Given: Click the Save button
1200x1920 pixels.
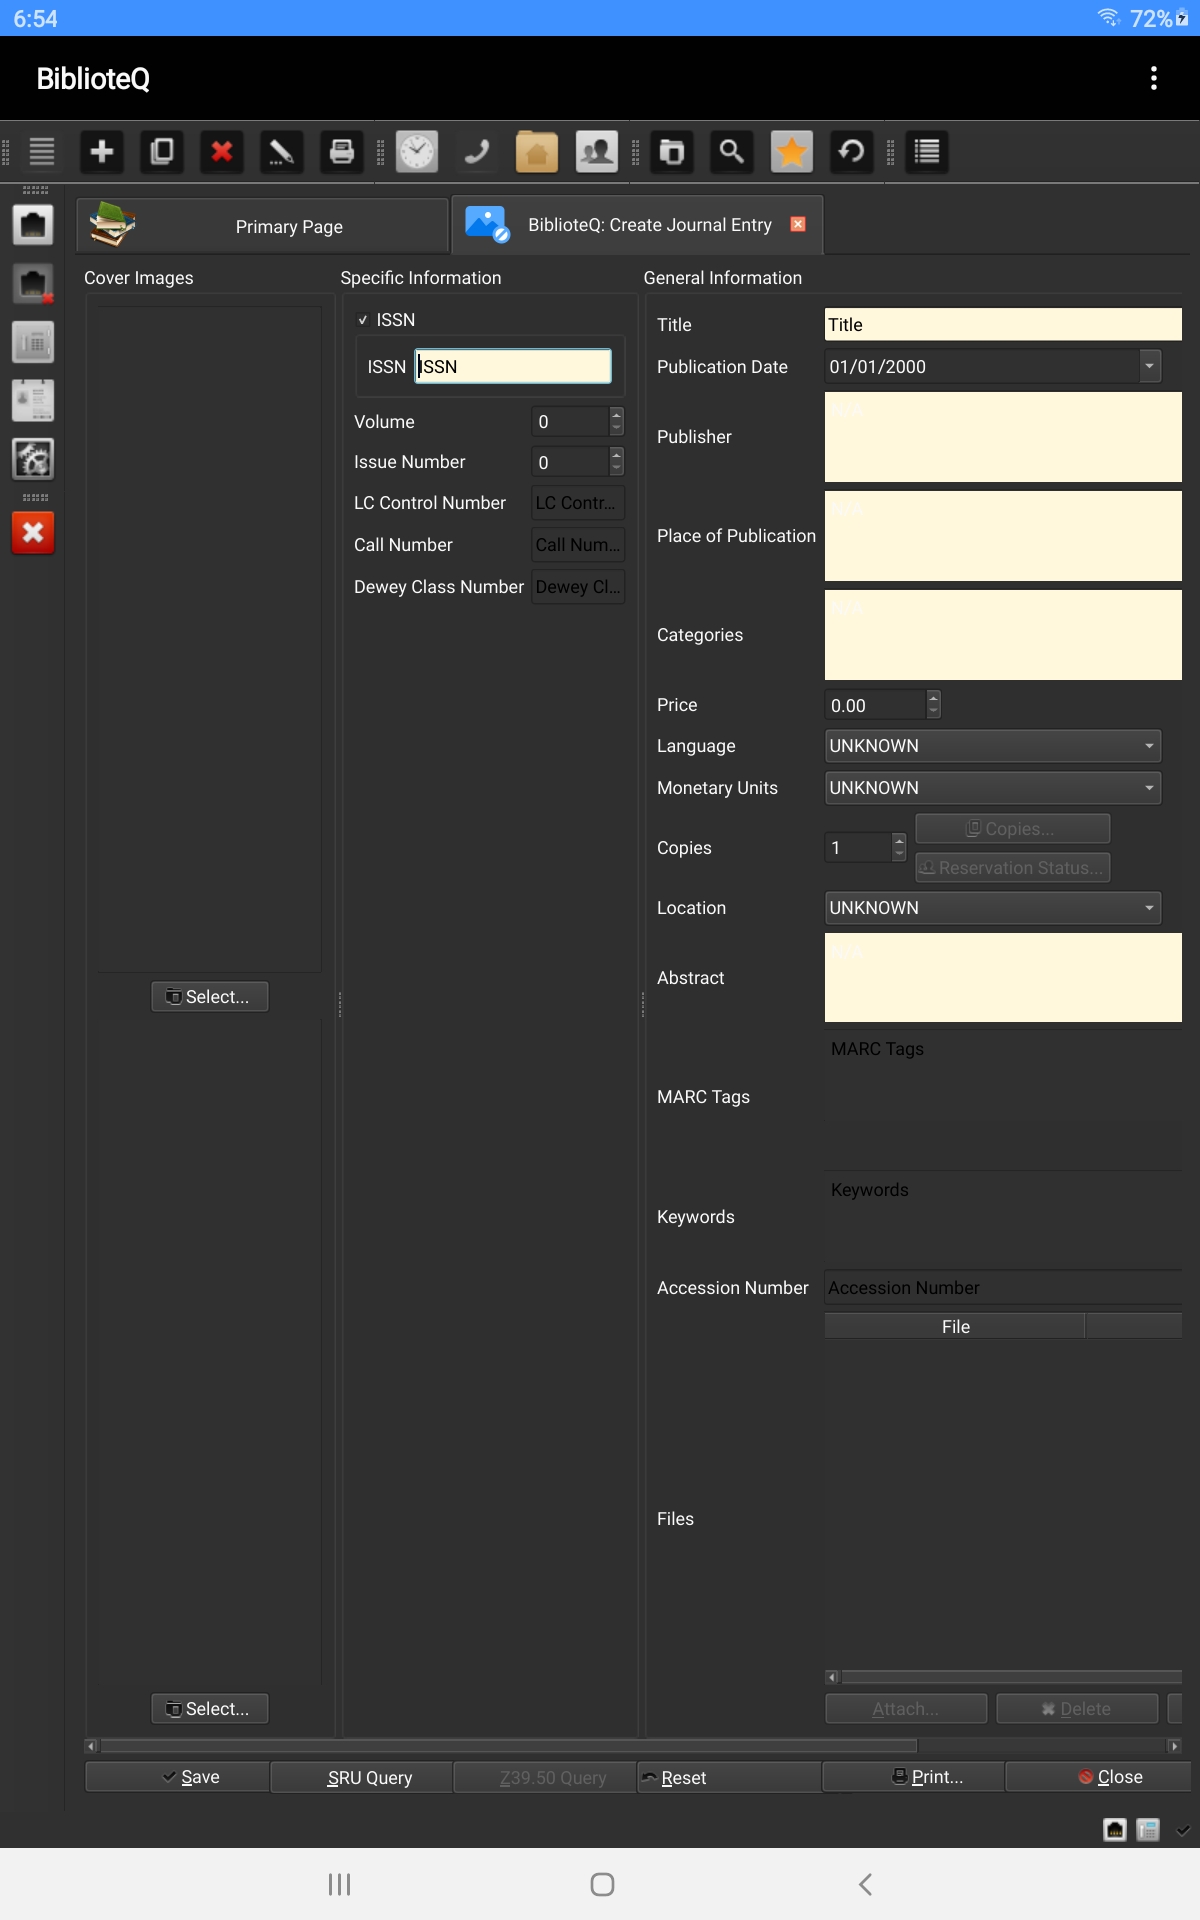Looking at the screenshot, I should pos(177,1777).
